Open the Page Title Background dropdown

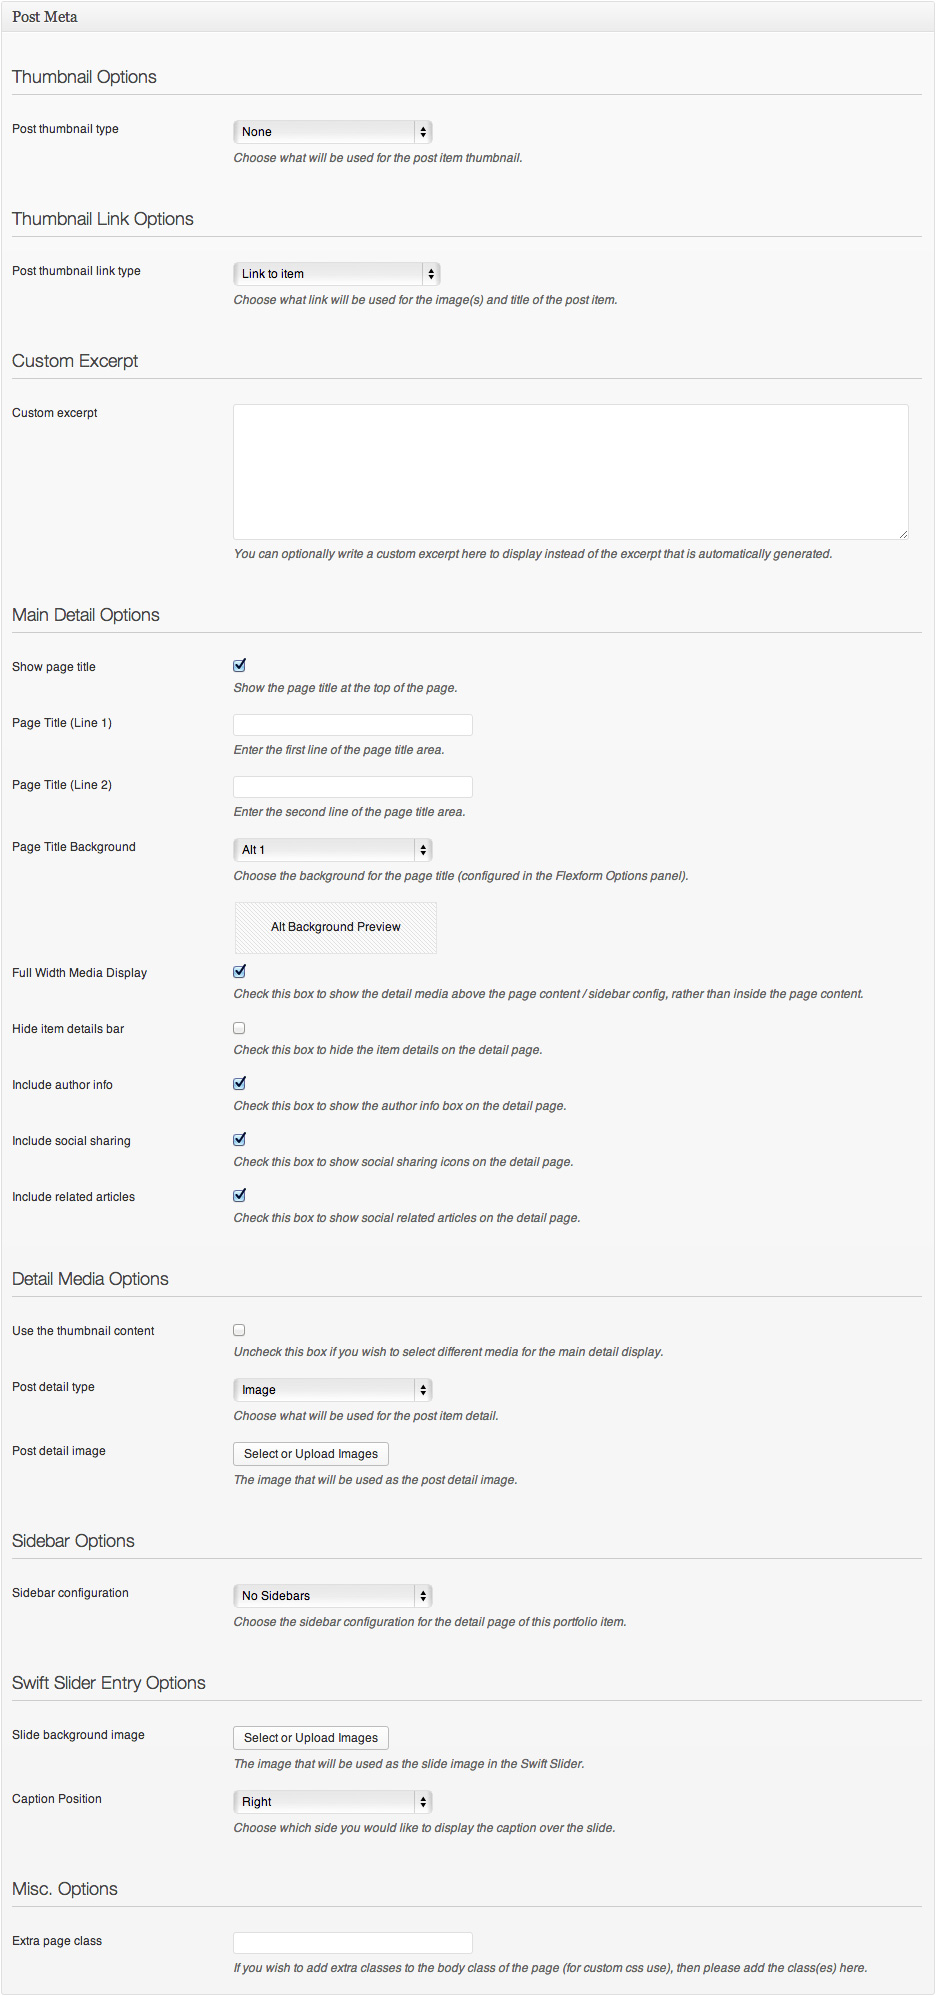pos(332,850)
